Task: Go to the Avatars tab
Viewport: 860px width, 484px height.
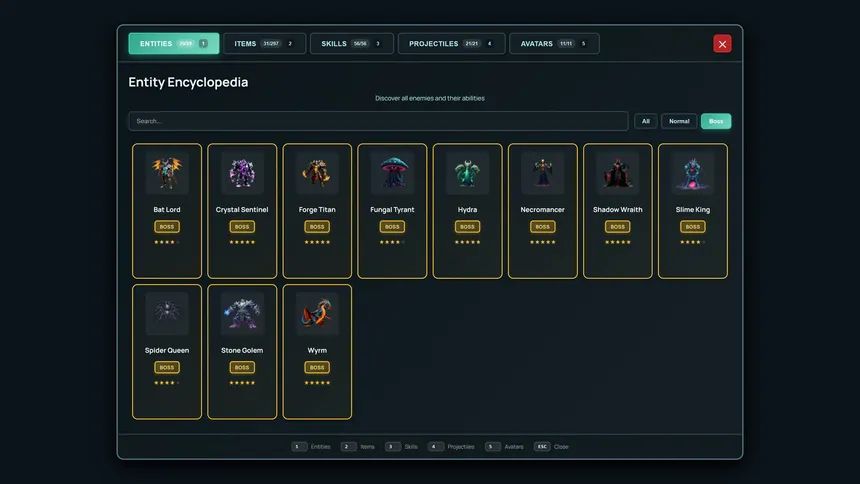Action: pyautogui.click(x=554, y=43)
